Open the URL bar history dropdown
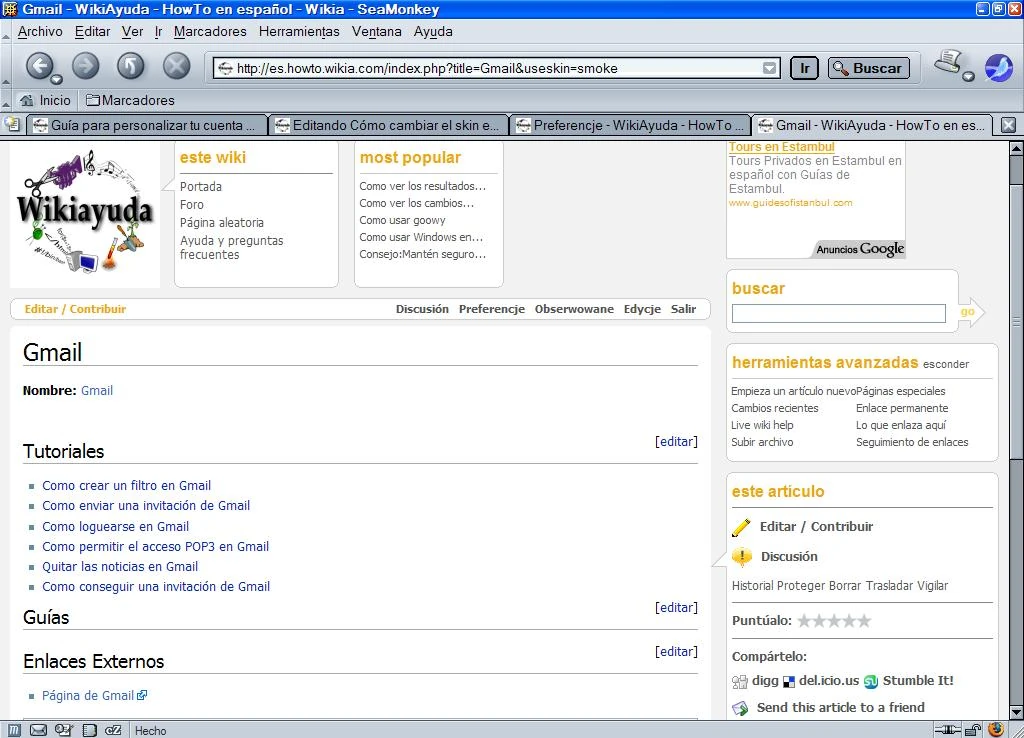 (x=769, y=68)
